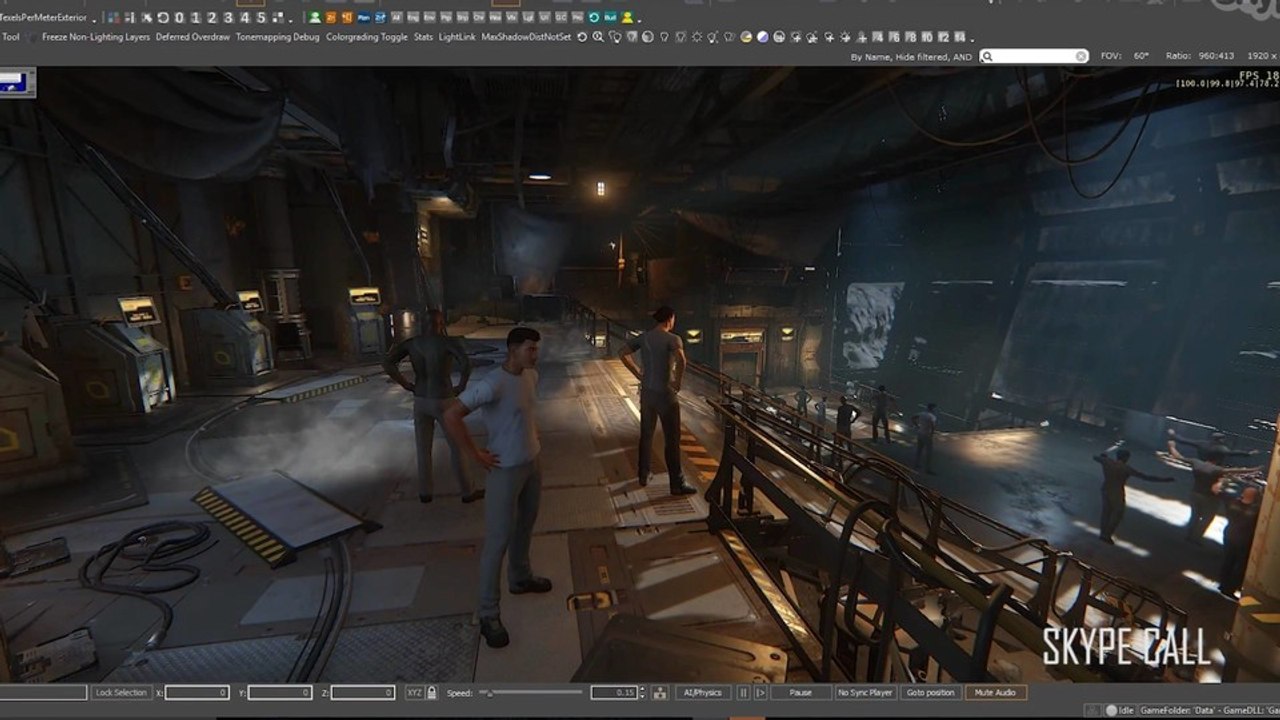Click the yellow character icon in toolbar
Image resolution: width=1280 pixels, height=720 pixels.
point(627,17)
